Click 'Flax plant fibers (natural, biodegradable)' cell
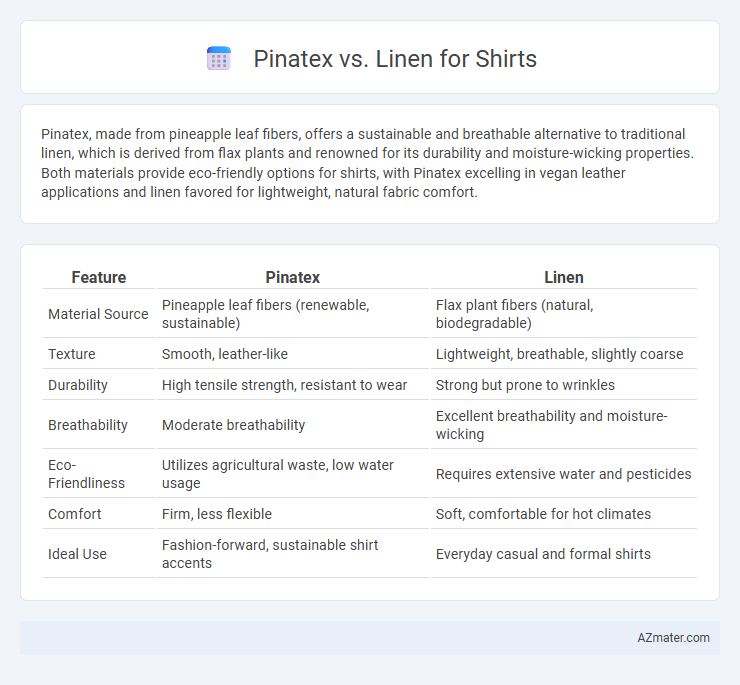The image size is (740, 685). pos(563,314)
